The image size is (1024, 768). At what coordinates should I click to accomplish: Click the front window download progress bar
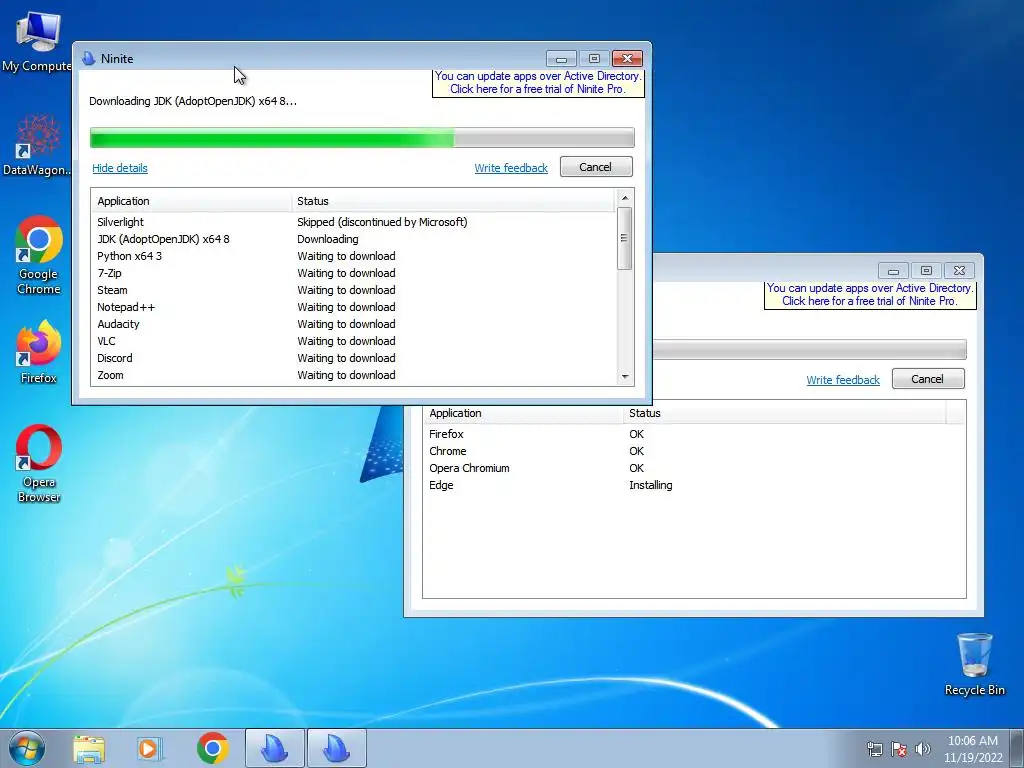point(362,138)
